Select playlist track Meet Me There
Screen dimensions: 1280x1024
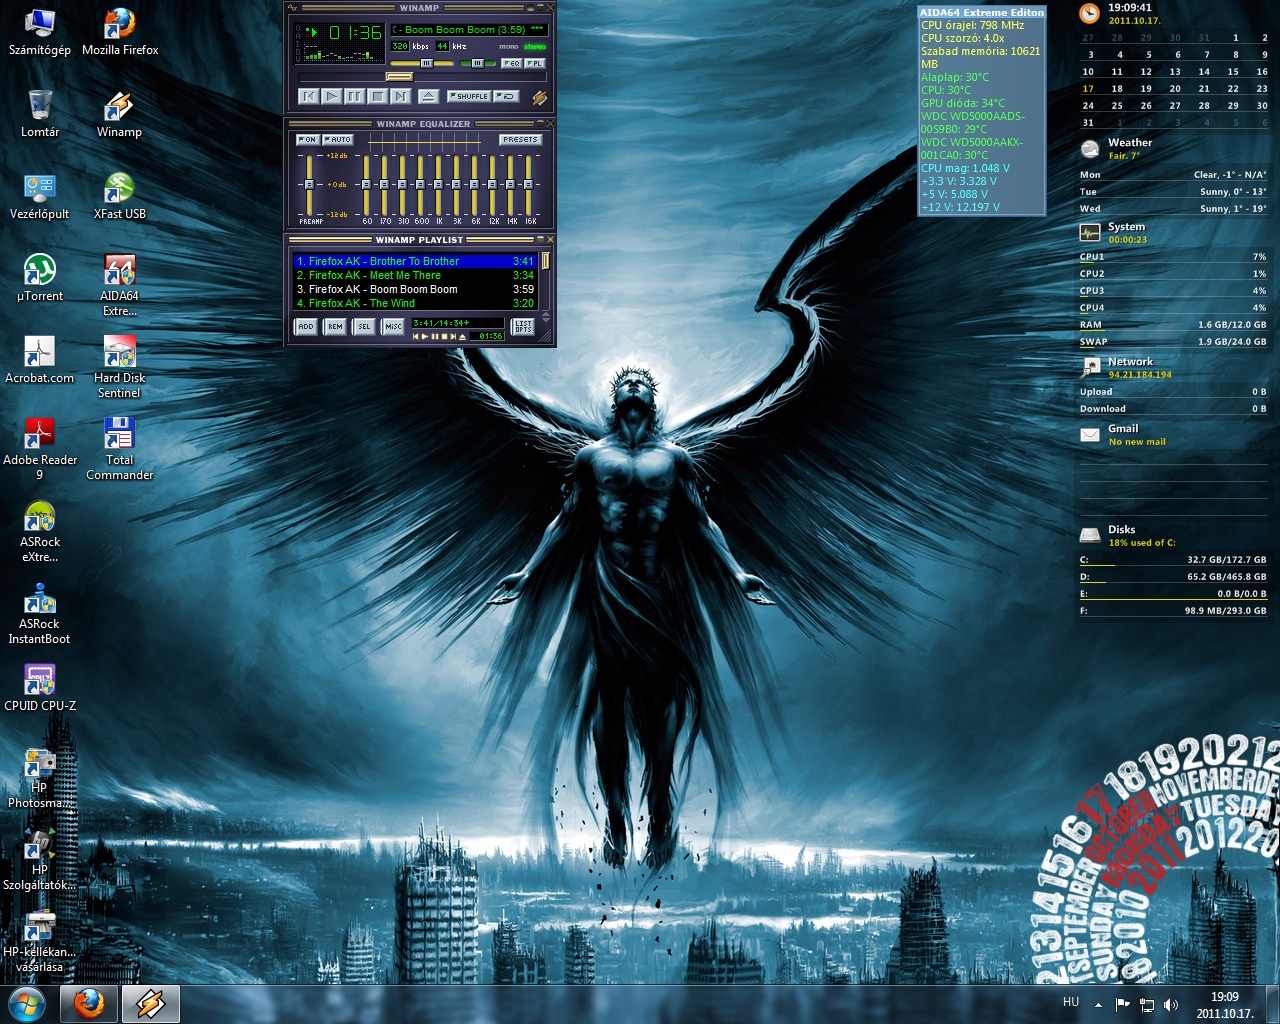point(415,275)
